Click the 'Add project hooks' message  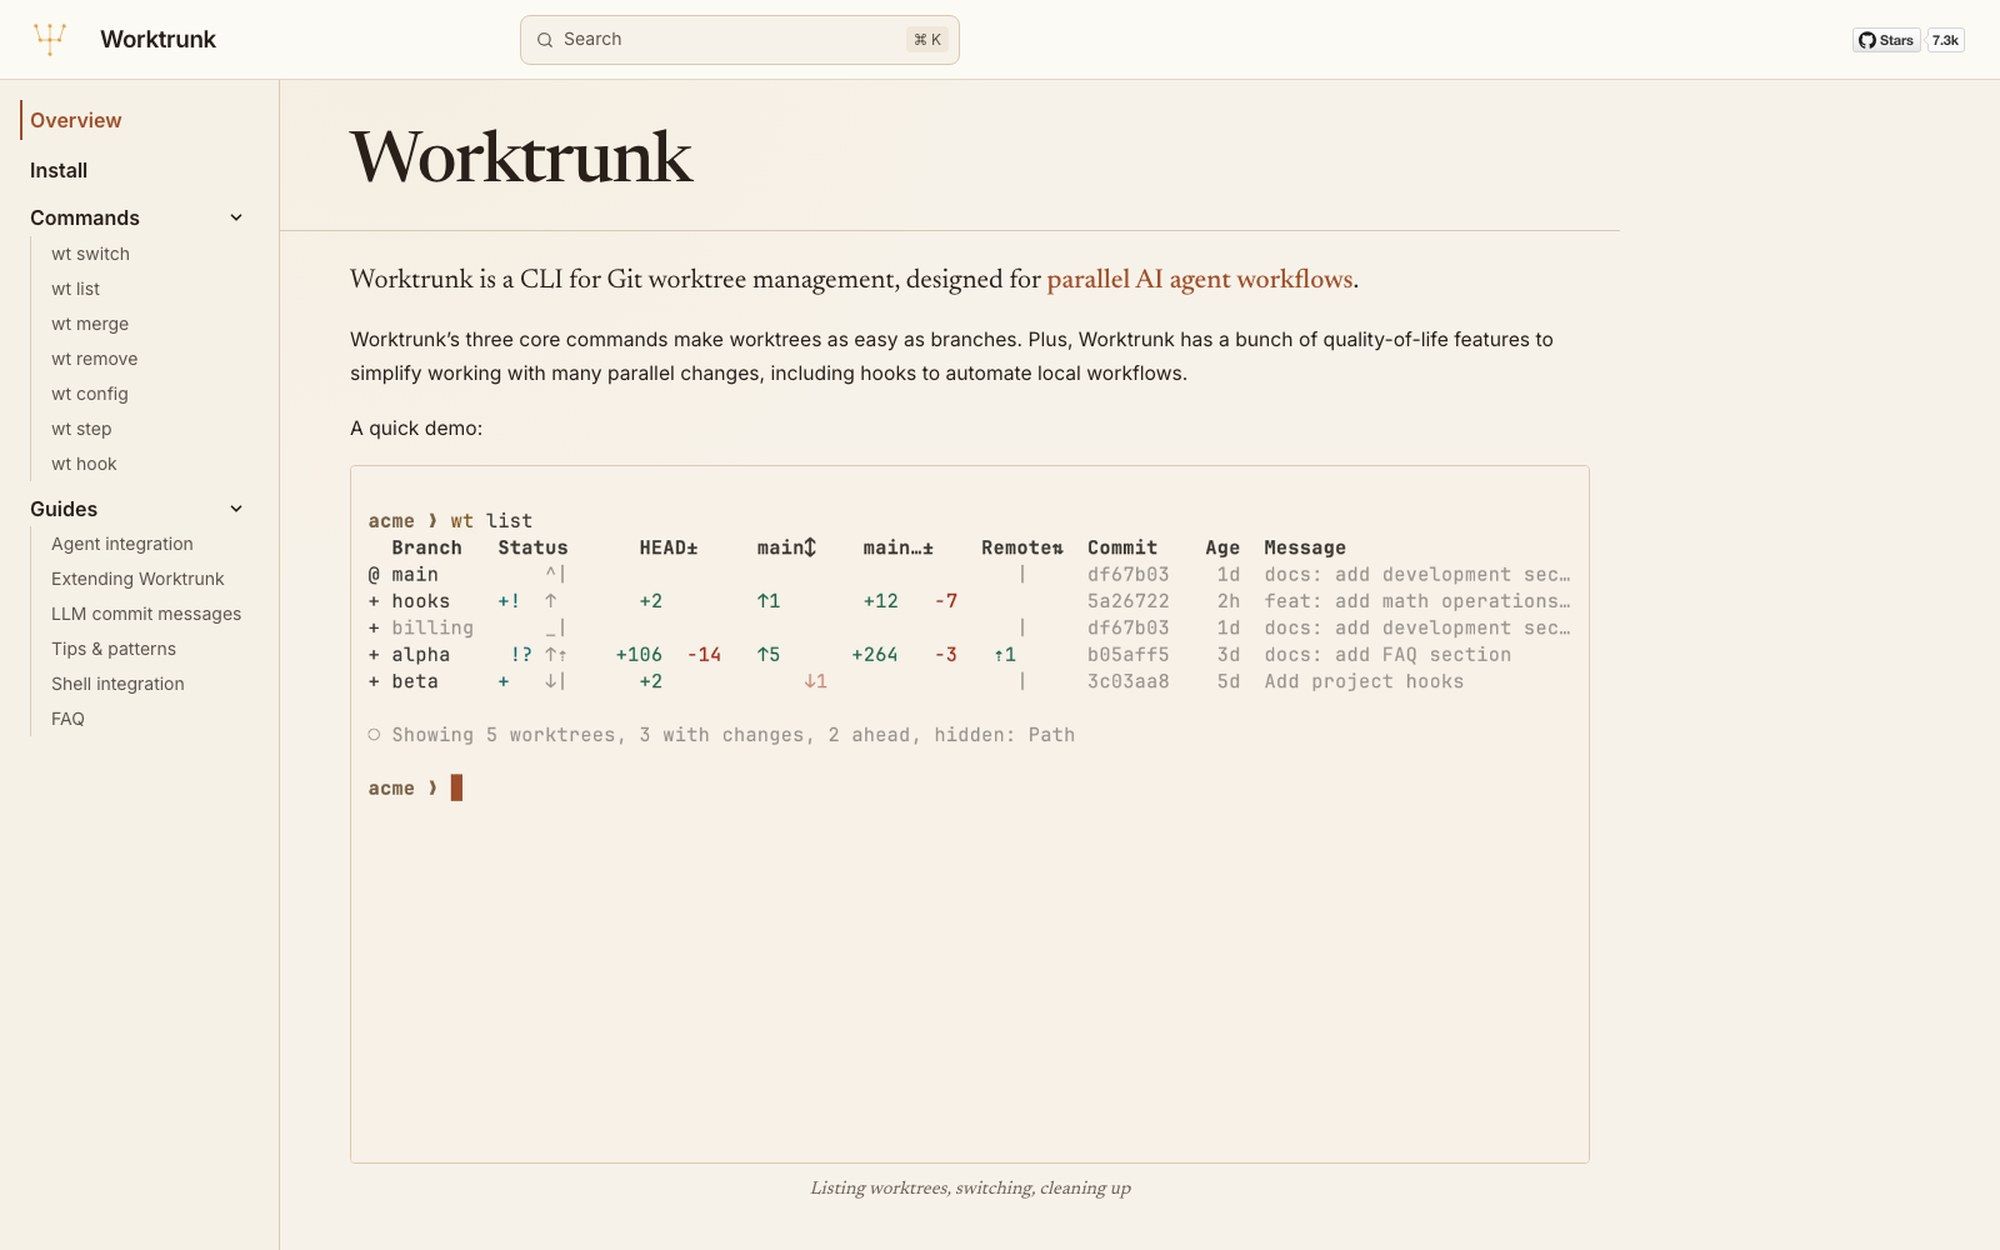point(1364,682)
